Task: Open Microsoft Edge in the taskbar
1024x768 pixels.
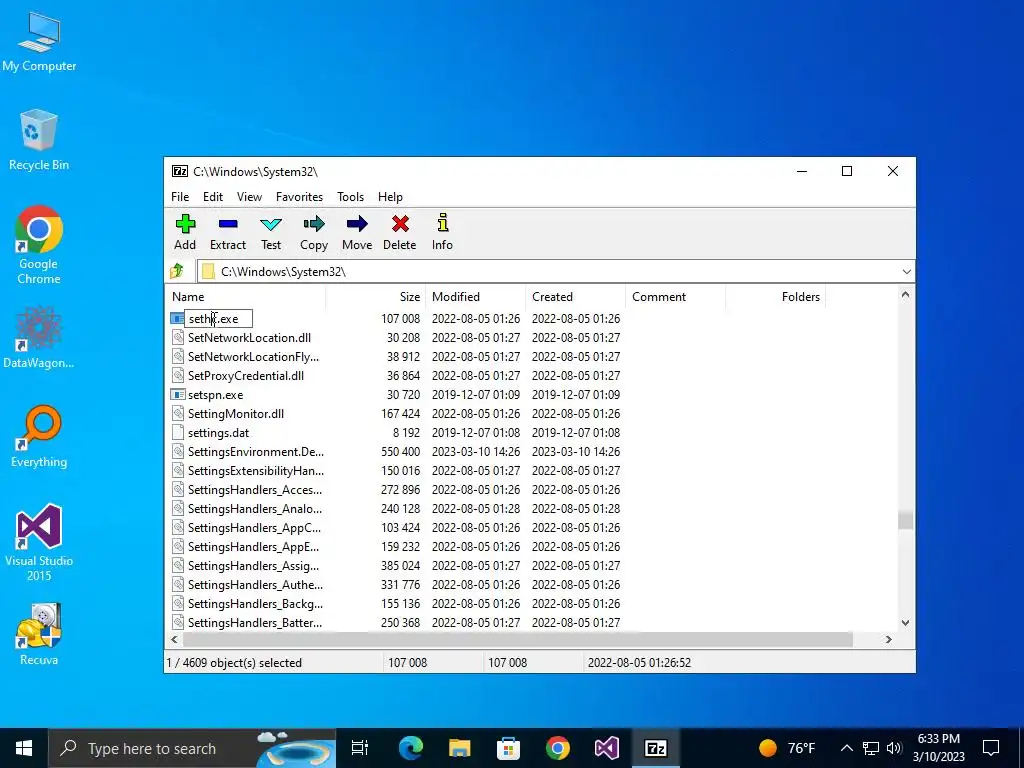Action: pyautogui.click(x=411, y=748)
